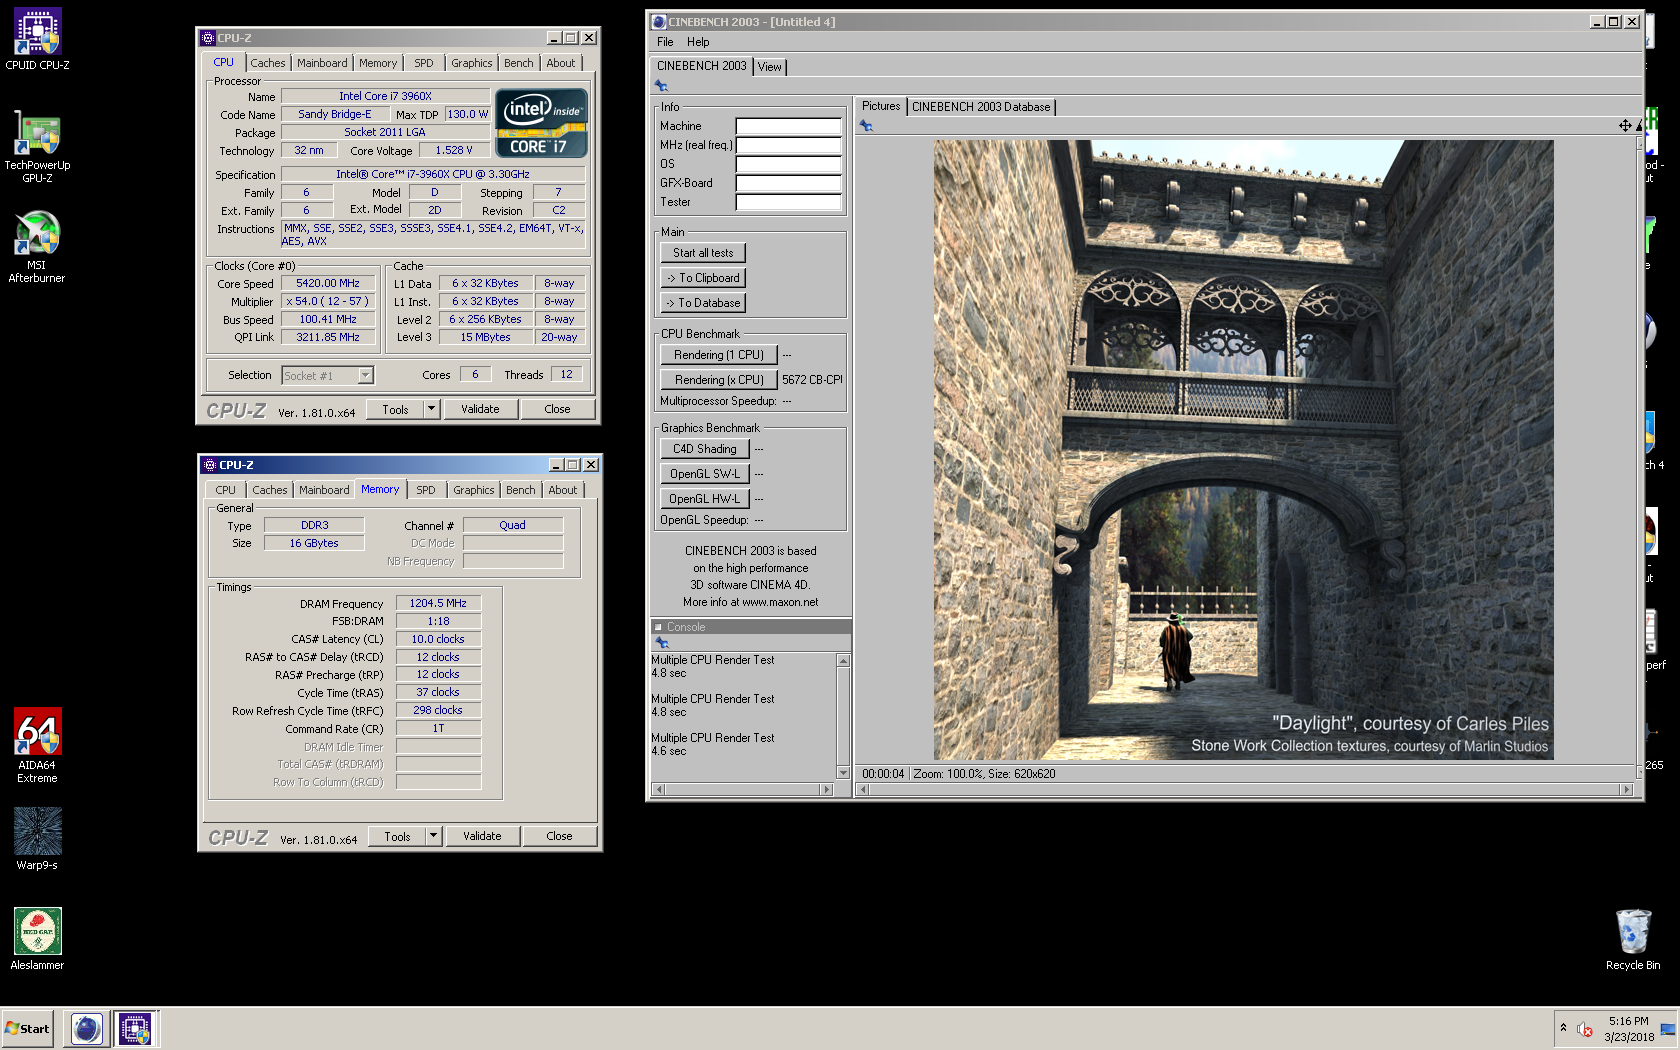1680x1050 pixels.
Task: Click the CPU-Z taskbar icon
Action: (135, 1028)
